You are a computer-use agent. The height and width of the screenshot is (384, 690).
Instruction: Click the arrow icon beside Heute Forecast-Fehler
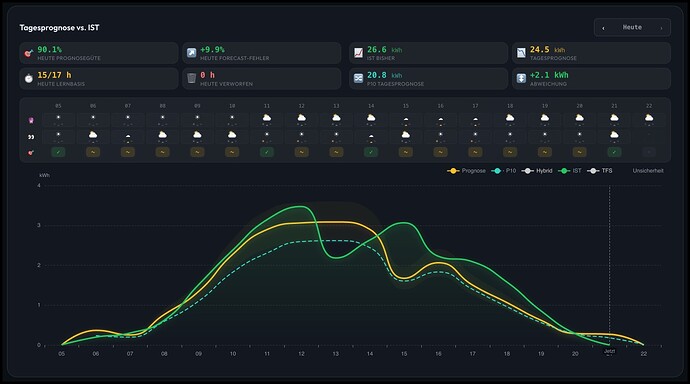191,53
